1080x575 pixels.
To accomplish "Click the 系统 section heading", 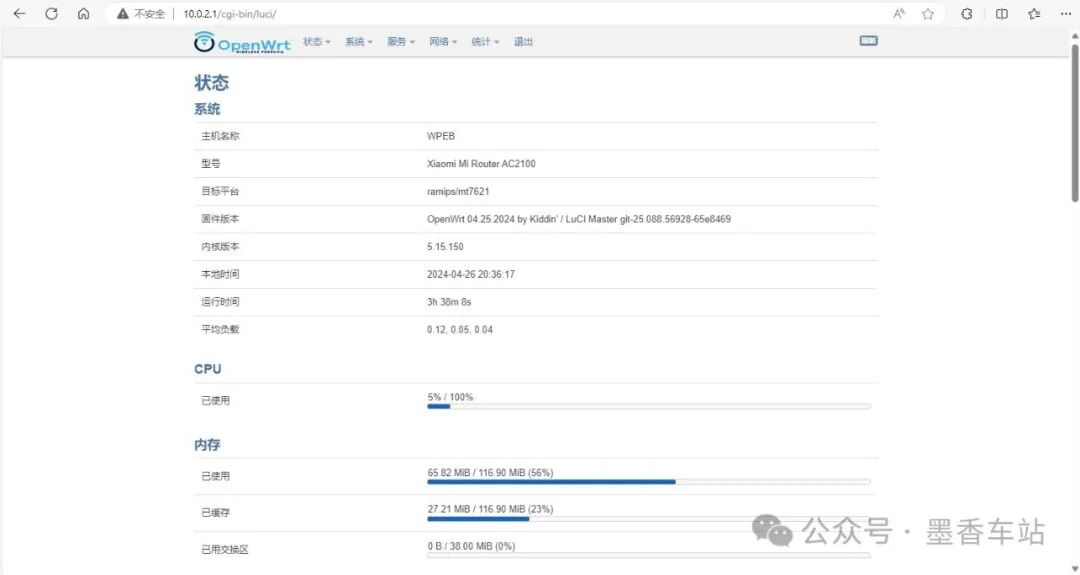I will [207, 109].
